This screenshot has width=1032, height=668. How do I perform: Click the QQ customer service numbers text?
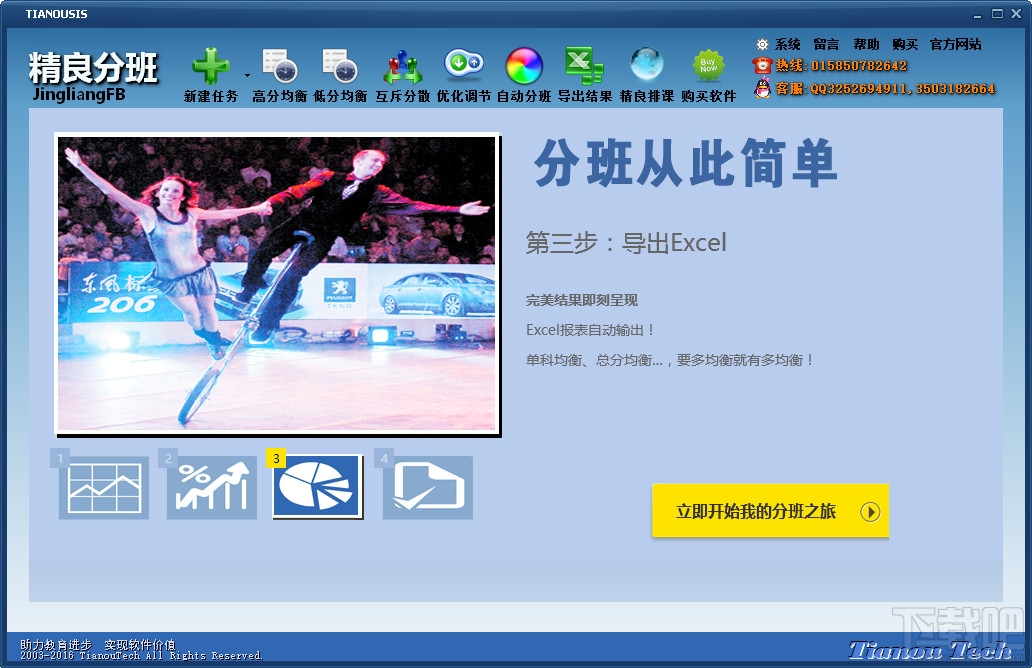click(x=902, y=88)
